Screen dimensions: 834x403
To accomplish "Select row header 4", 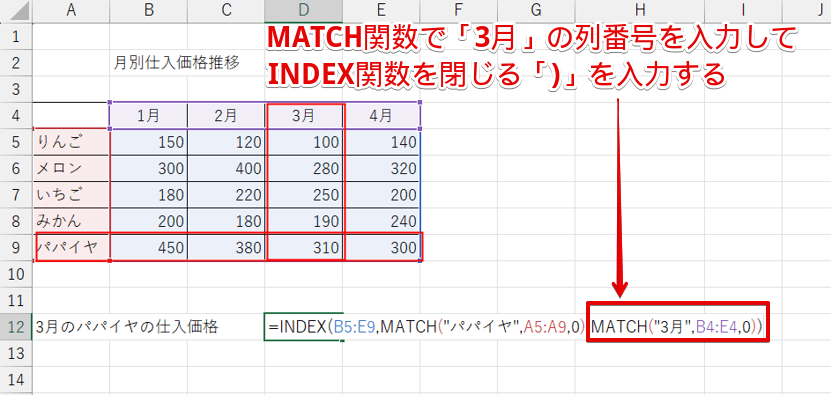I will coord(16,115).
